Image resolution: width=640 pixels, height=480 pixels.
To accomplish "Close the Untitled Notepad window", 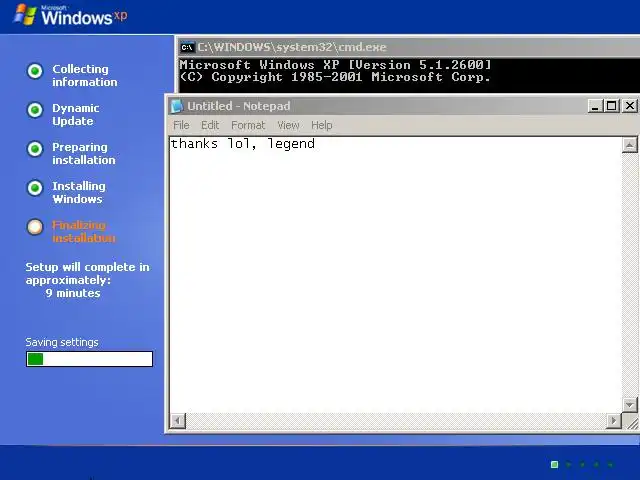I will point(630,106).
